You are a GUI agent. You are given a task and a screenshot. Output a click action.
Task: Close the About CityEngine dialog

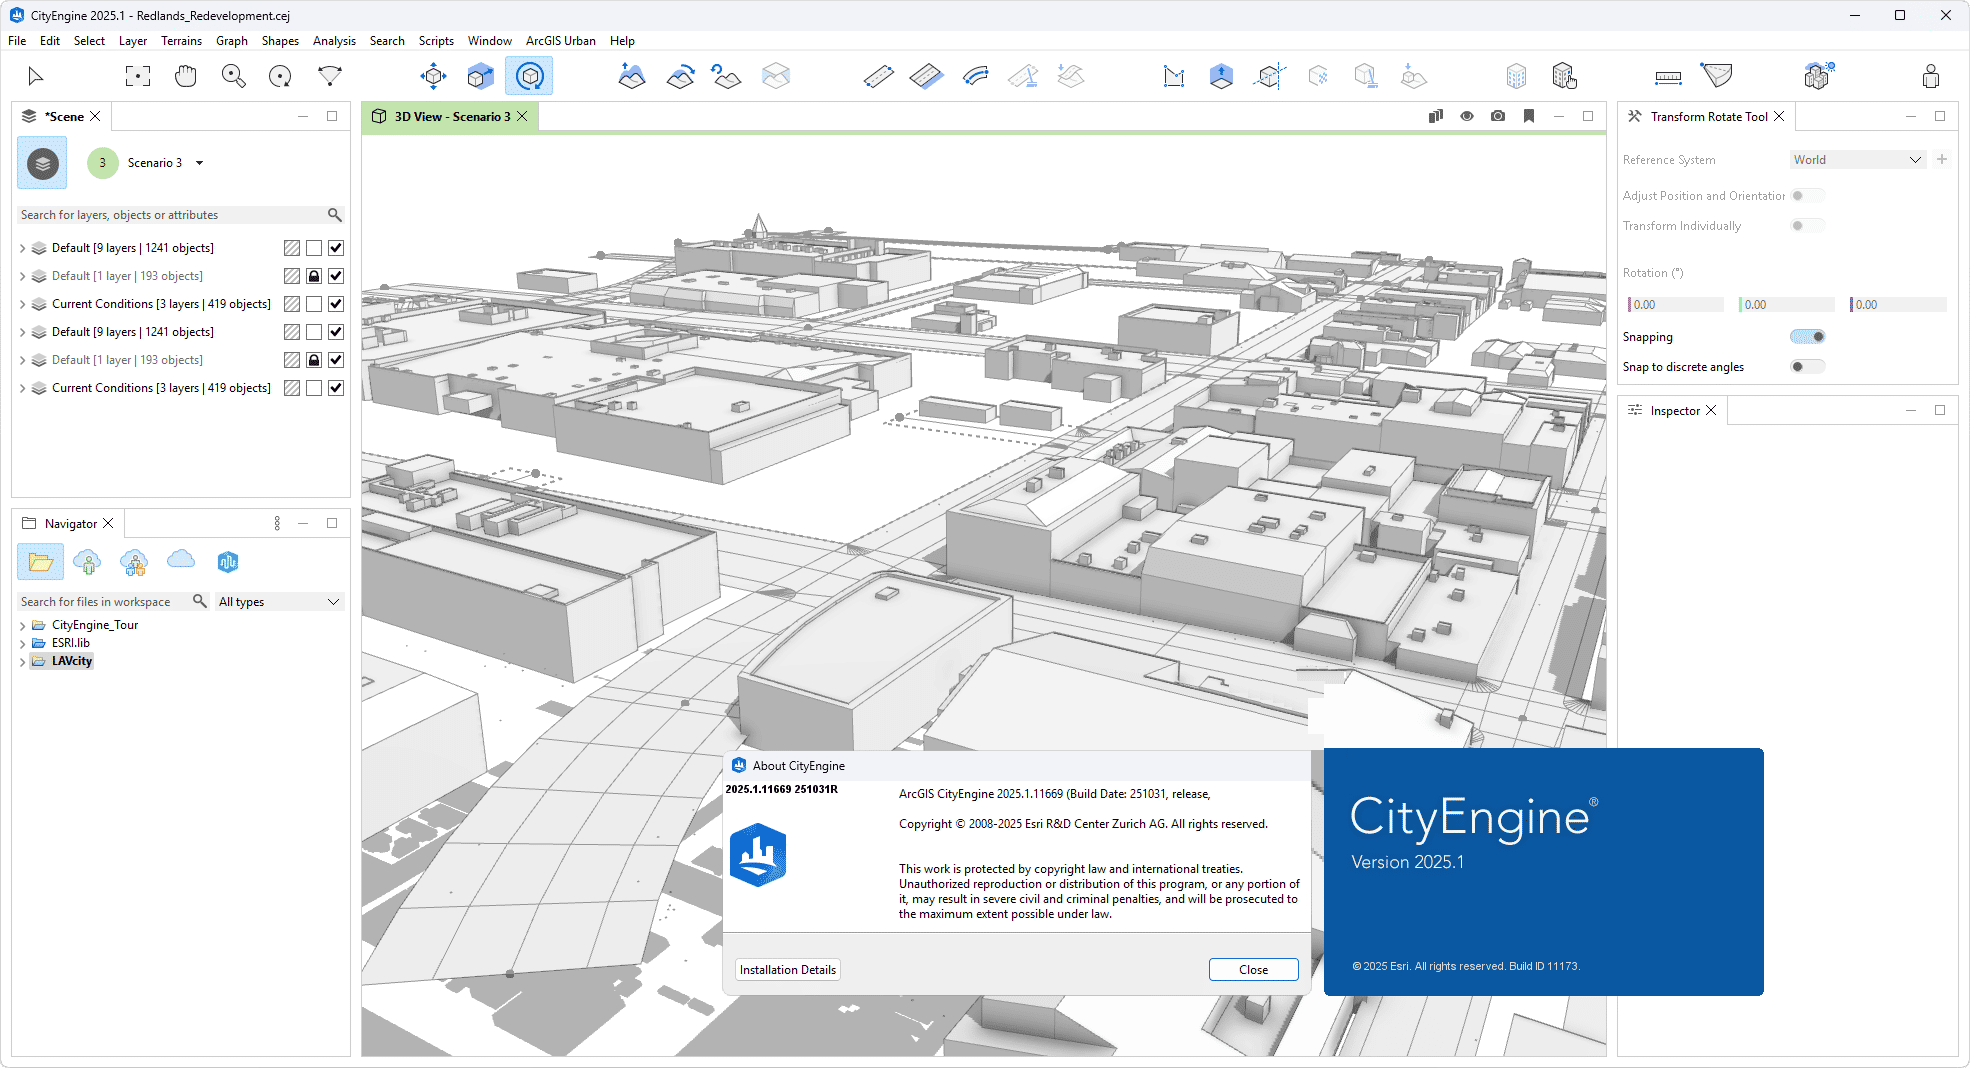[x=1253, y=969]
